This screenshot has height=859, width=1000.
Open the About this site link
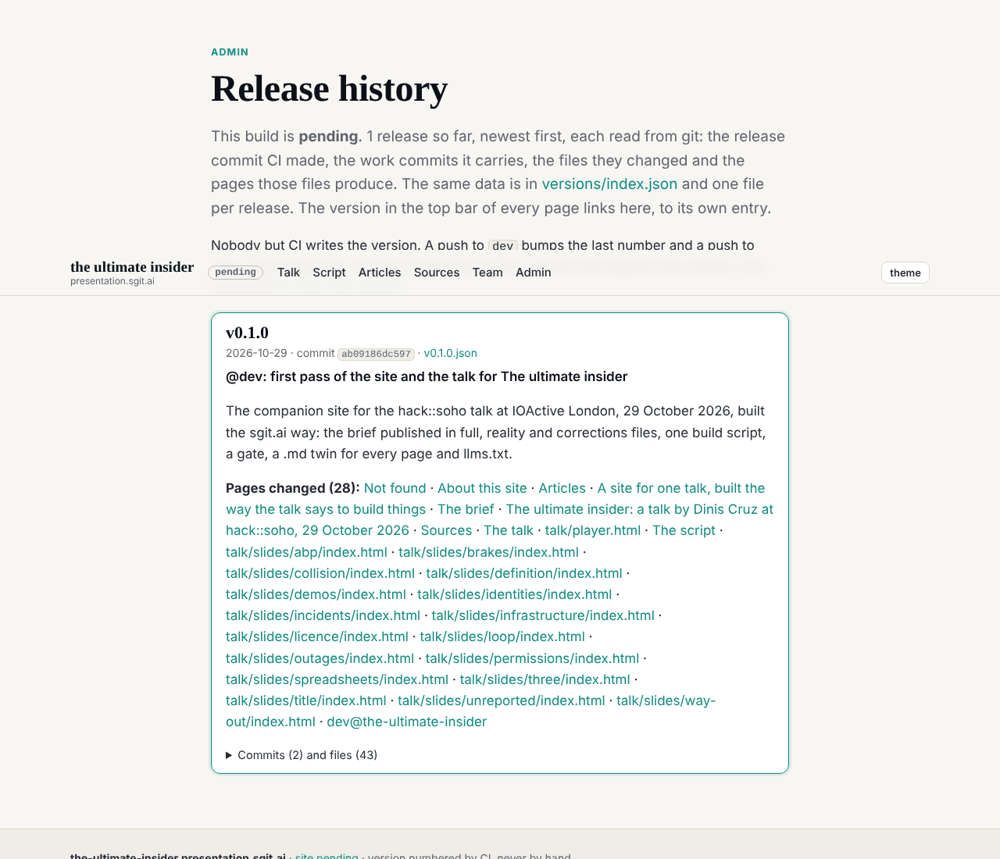point(482,488)
